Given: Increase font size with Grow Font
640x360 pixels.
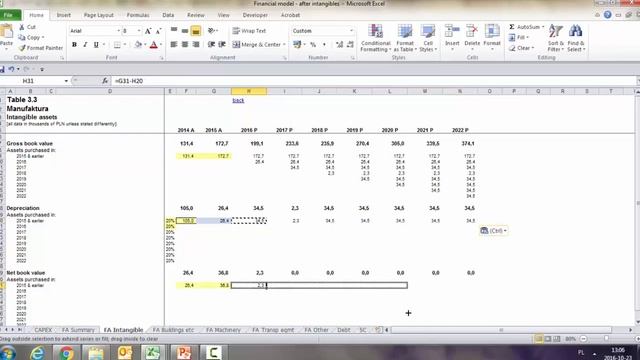Looking at the screenshot, I should coord(148,31).
